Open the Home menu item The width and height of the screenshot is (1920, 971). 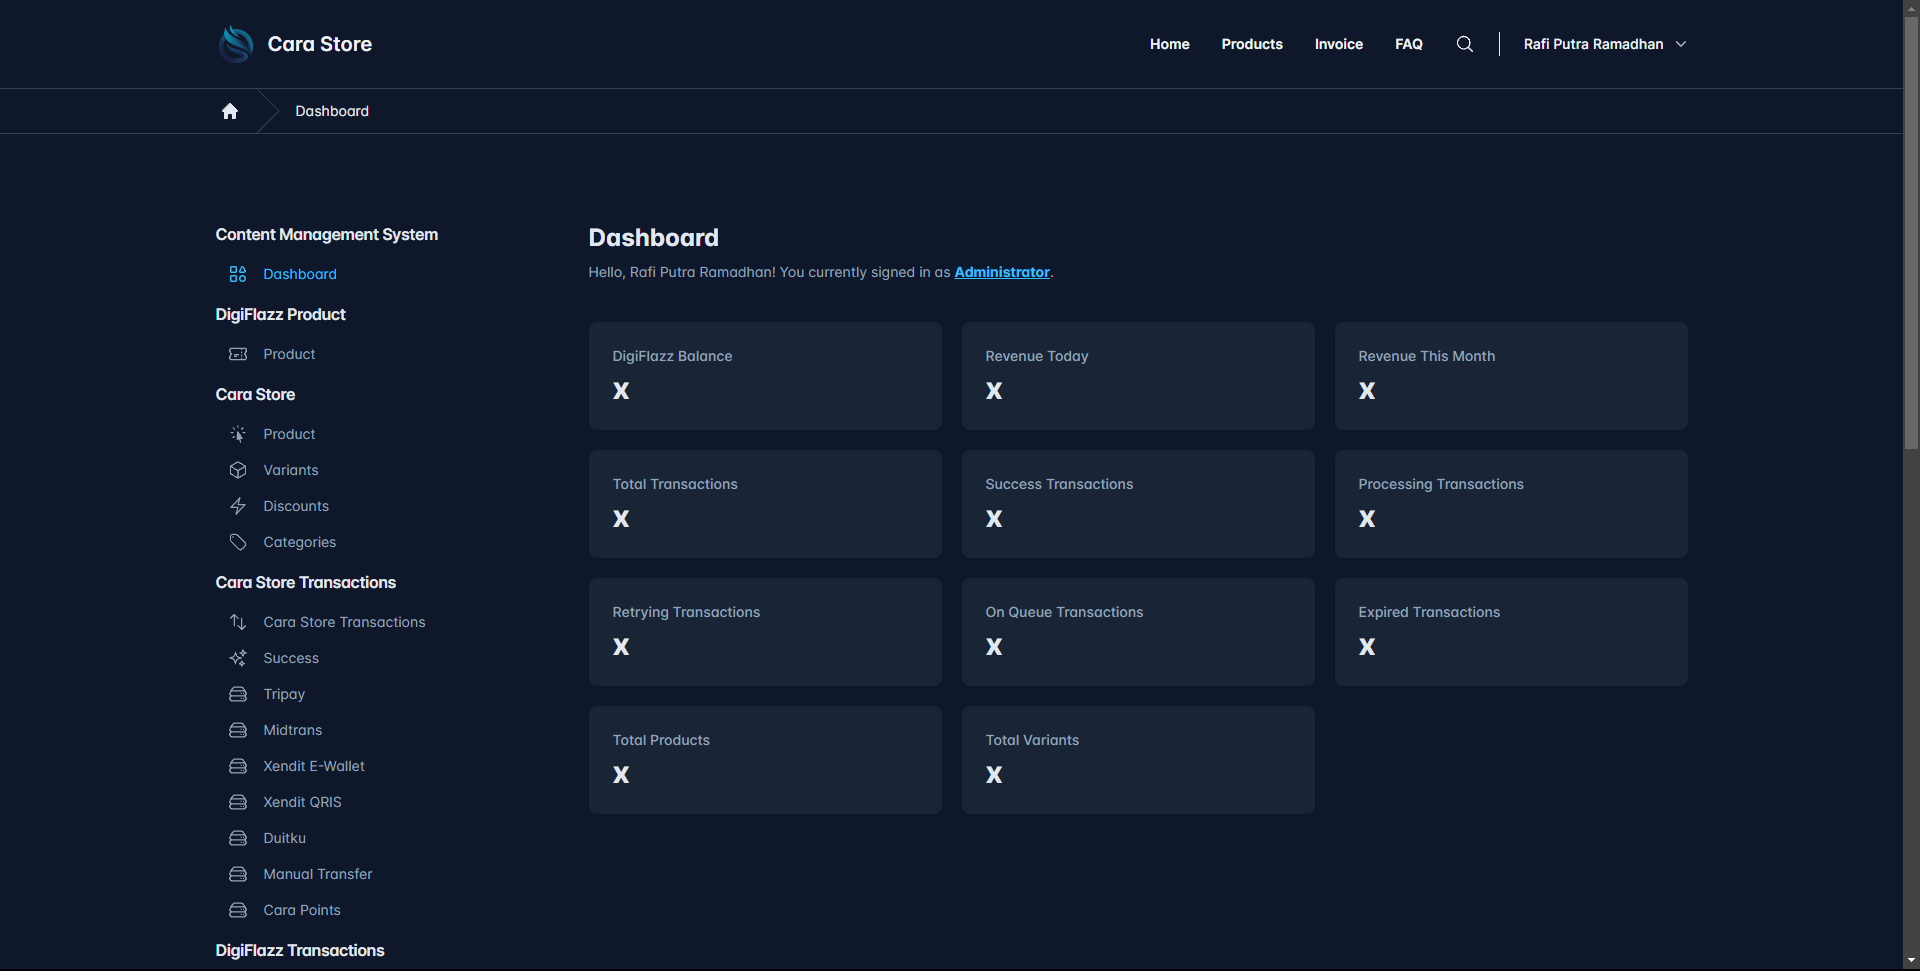[x=1169, y=44]
